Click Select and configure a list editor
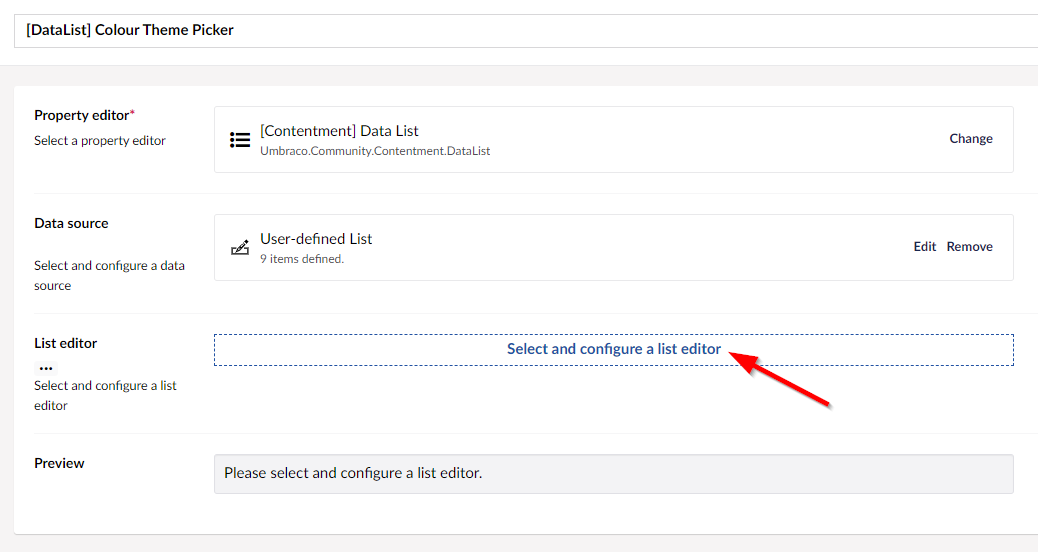Image resolution: width=1038 pixels, height=552 pixels. (x=614, y=349)
